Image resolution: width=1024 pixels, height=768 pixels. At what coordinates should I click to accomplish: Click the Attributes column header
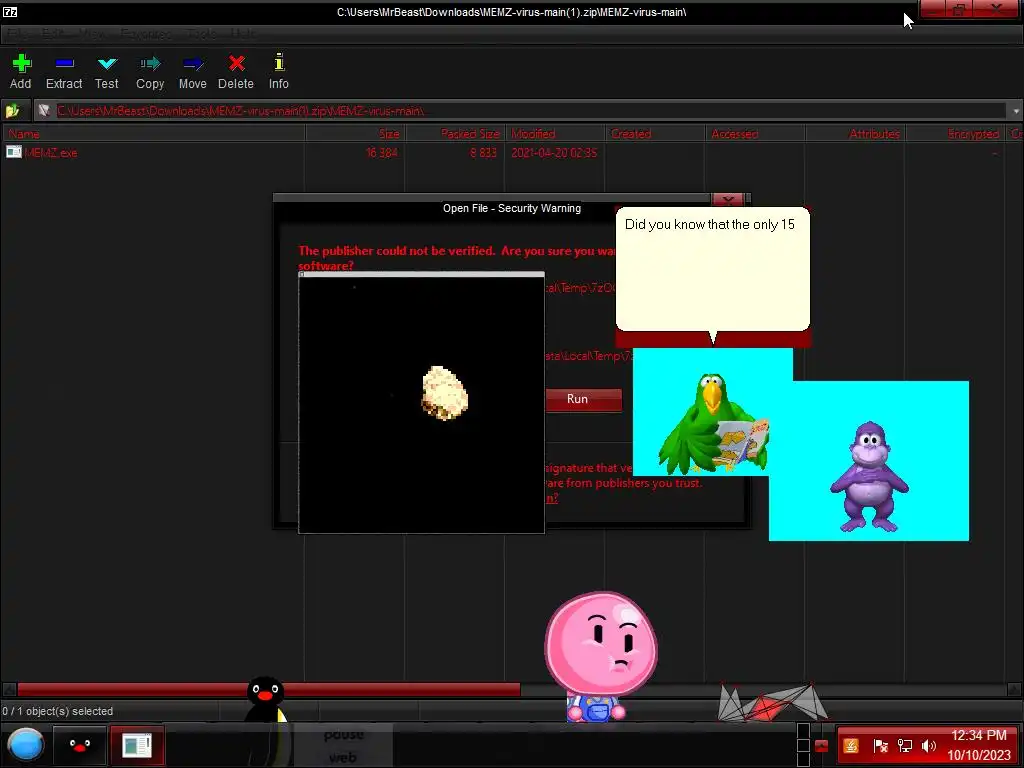[855, 134]
